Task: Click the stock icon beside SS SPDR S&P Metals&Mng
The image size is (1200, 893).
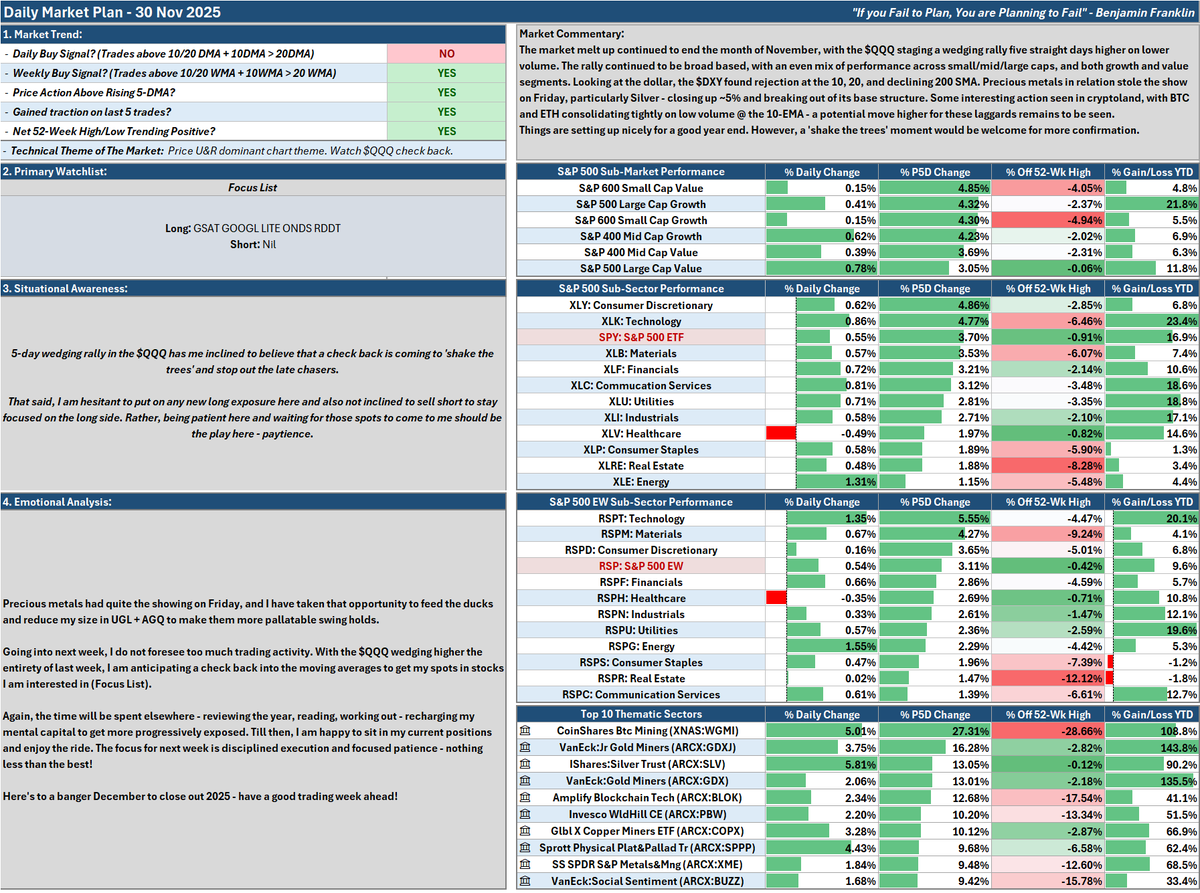Action: (x=526, y=864)
